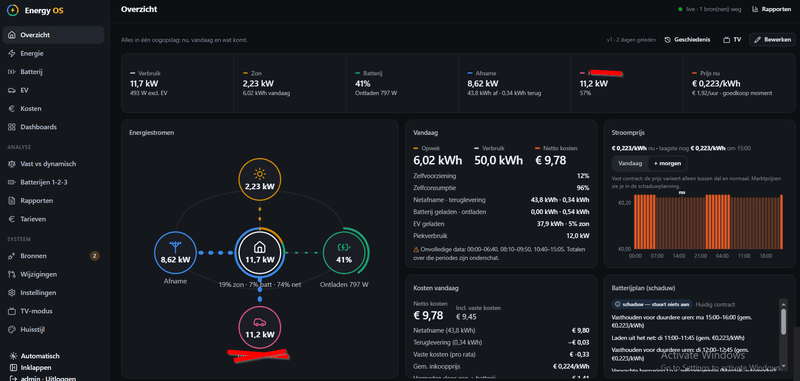Open Dashboards grid icon in sidebar

12,127
